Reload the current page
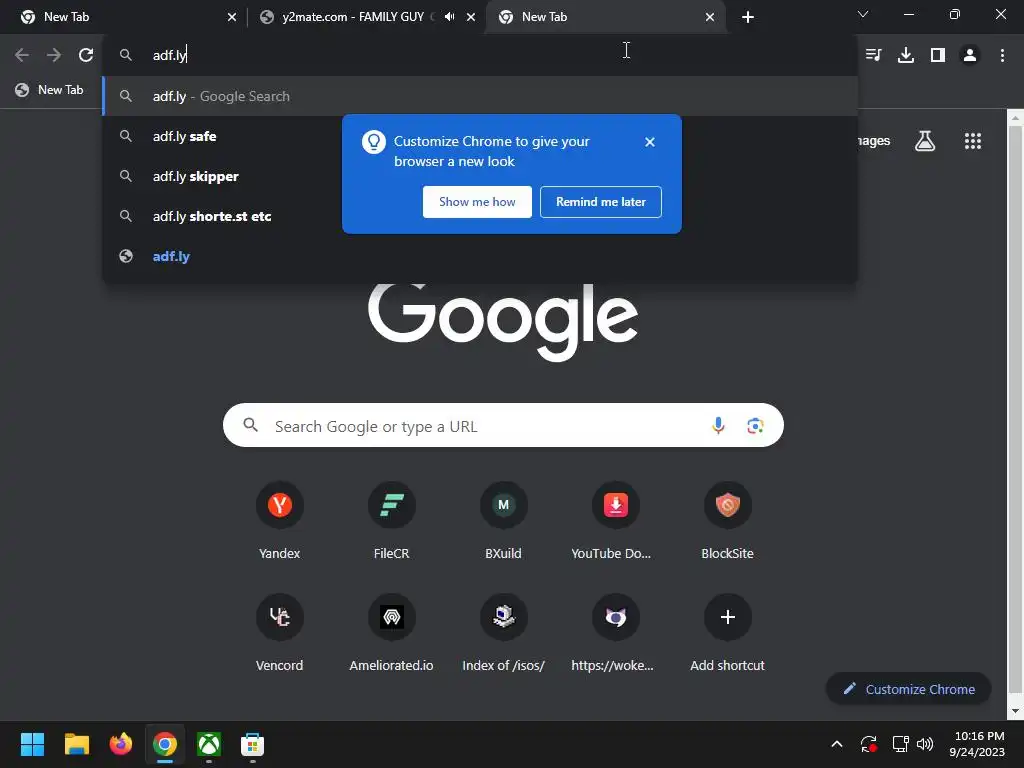 (x=86, y=55)
